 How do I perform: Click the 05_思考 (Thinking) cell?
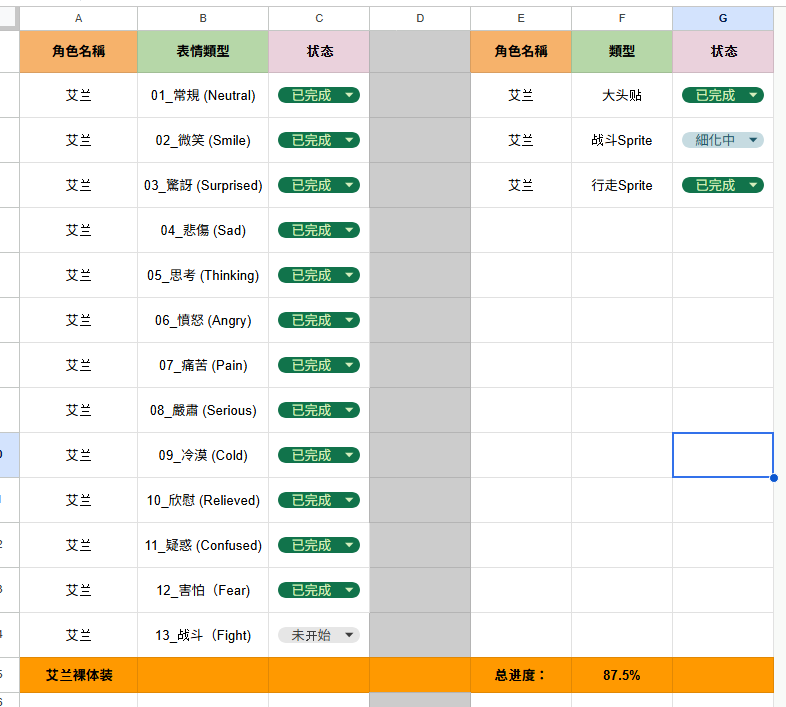pyautogui.click(x=203, y=275)
